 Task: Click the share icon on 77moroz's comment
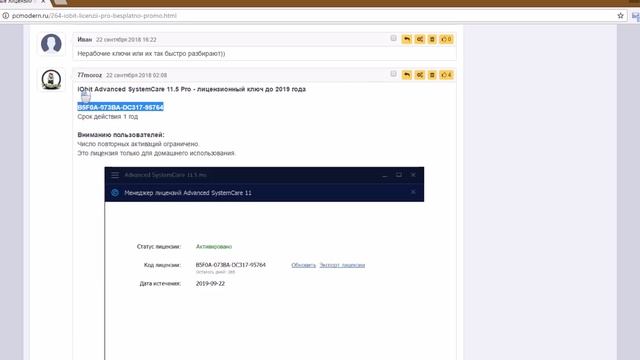tap(420, 75)
